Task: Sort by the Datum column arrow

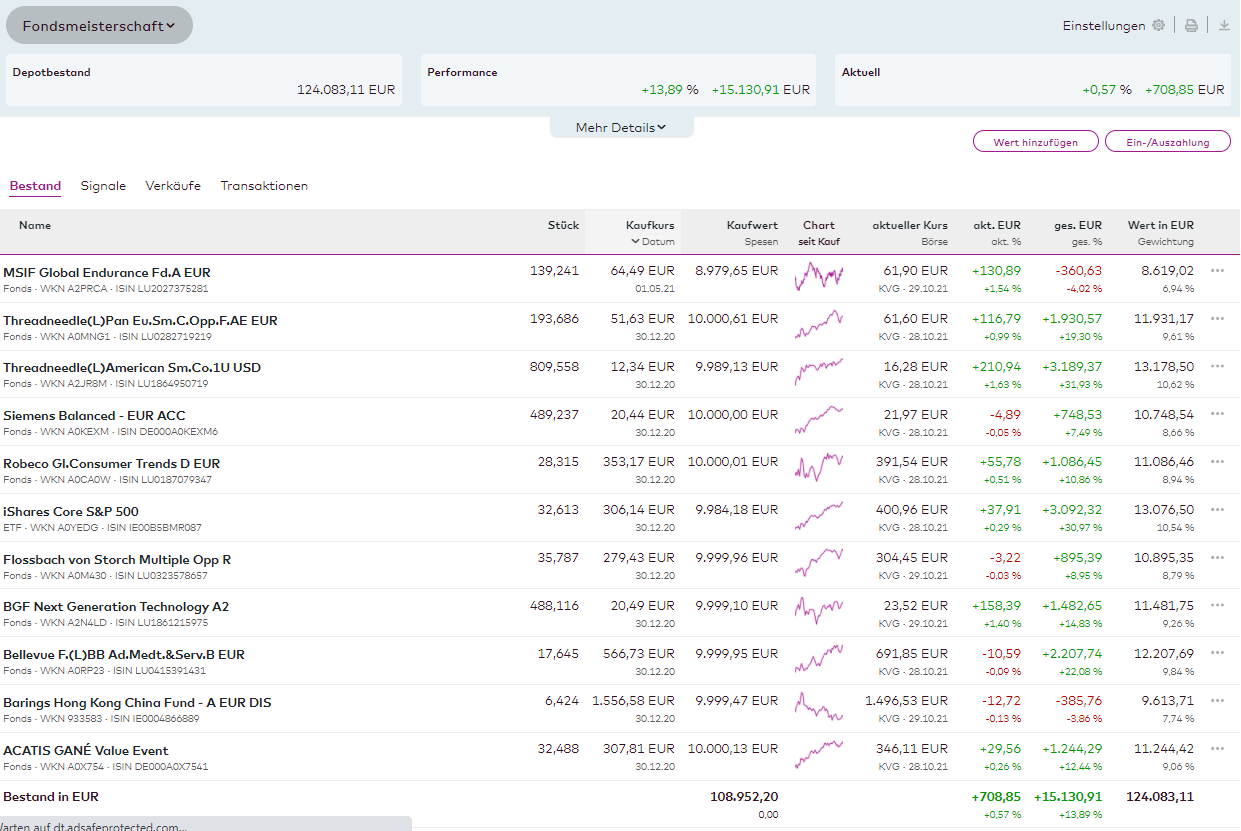Action: pos(635,242)
